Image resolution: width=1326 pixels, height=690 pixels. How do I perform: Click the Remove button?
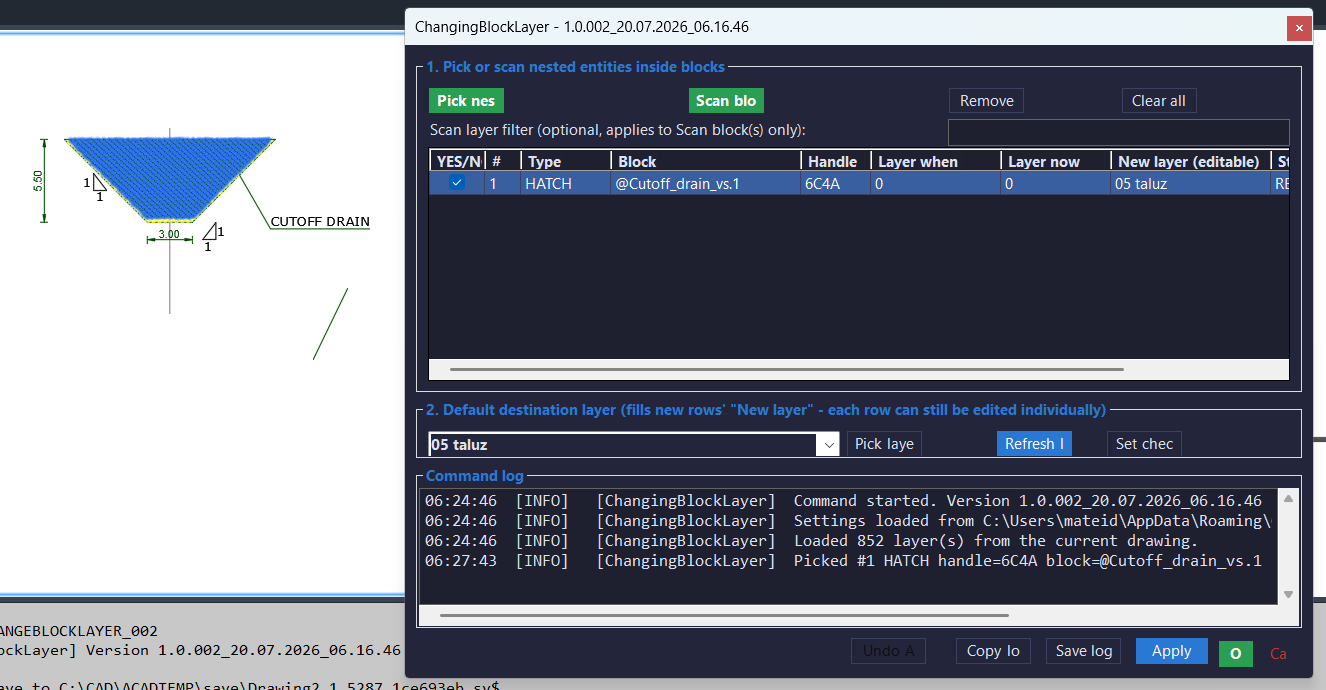[986, 101]
